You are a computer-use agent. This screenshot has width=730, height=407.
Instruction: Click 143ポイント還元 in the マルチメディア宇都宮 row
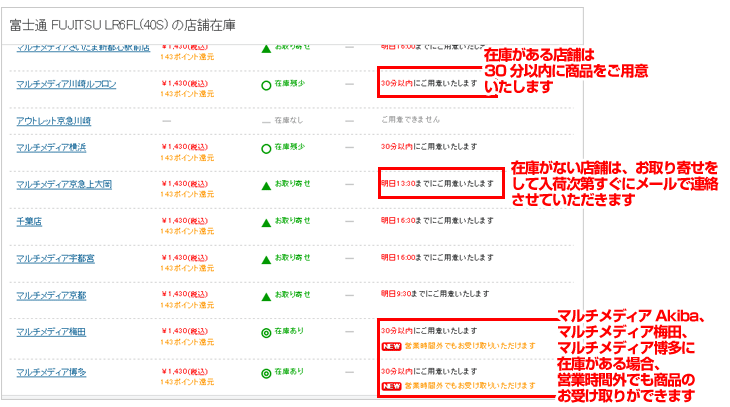pyautogui.click(x=187, y=268)
